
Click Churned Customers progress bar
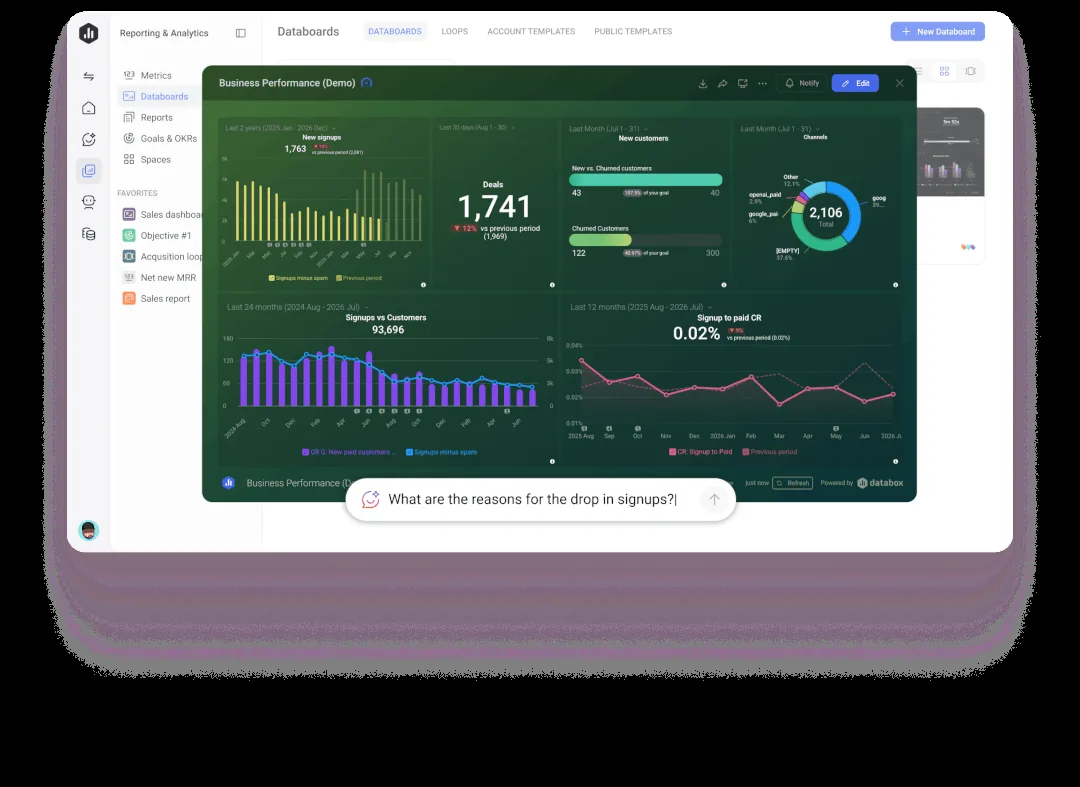[645, 240]
